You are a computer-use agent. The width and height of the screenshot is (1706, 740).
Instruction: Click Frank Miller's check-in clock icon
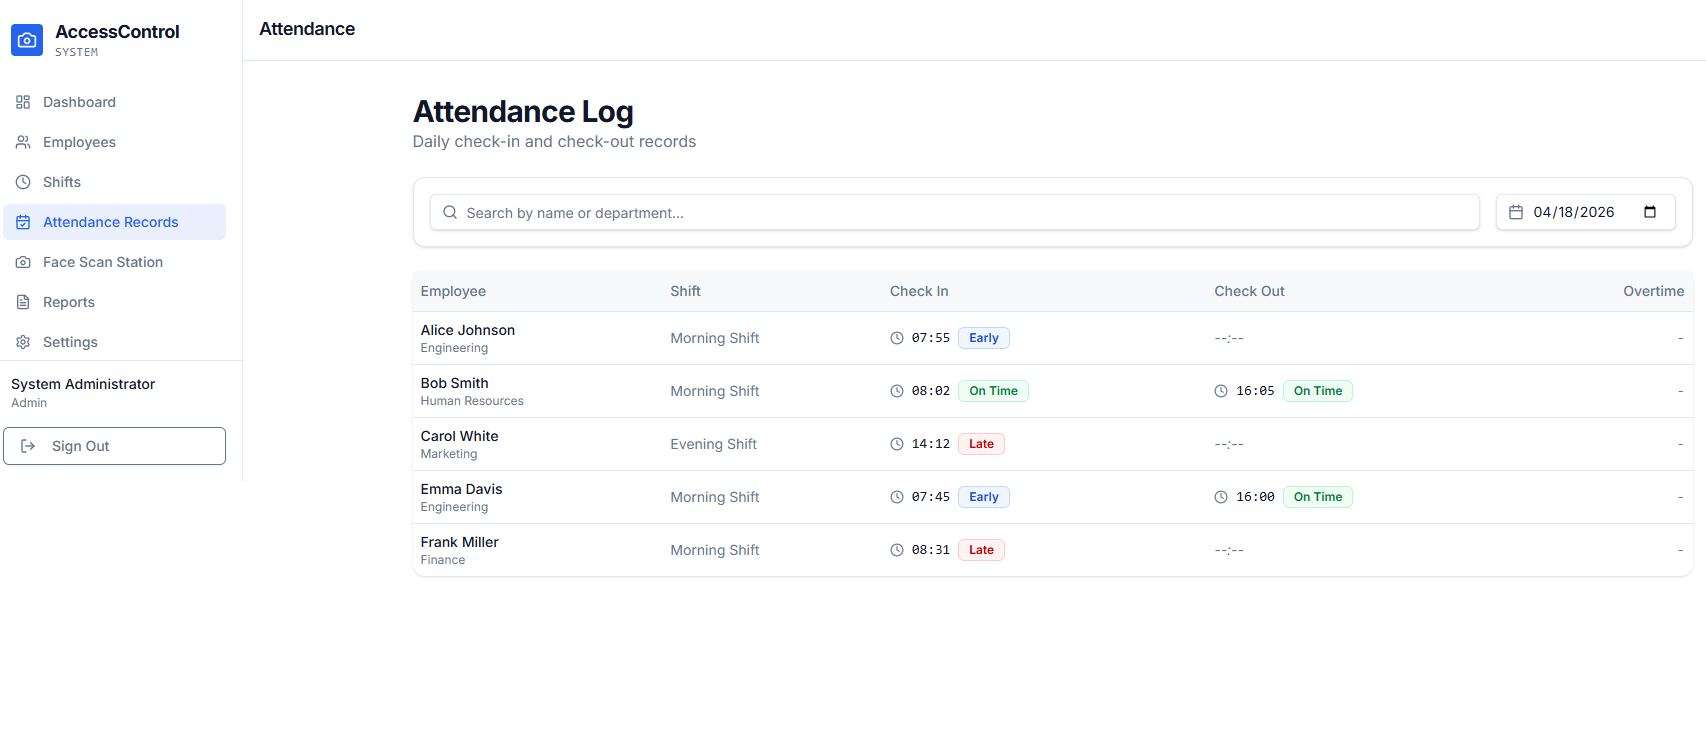pyautogui.click(x=897, y=550)
